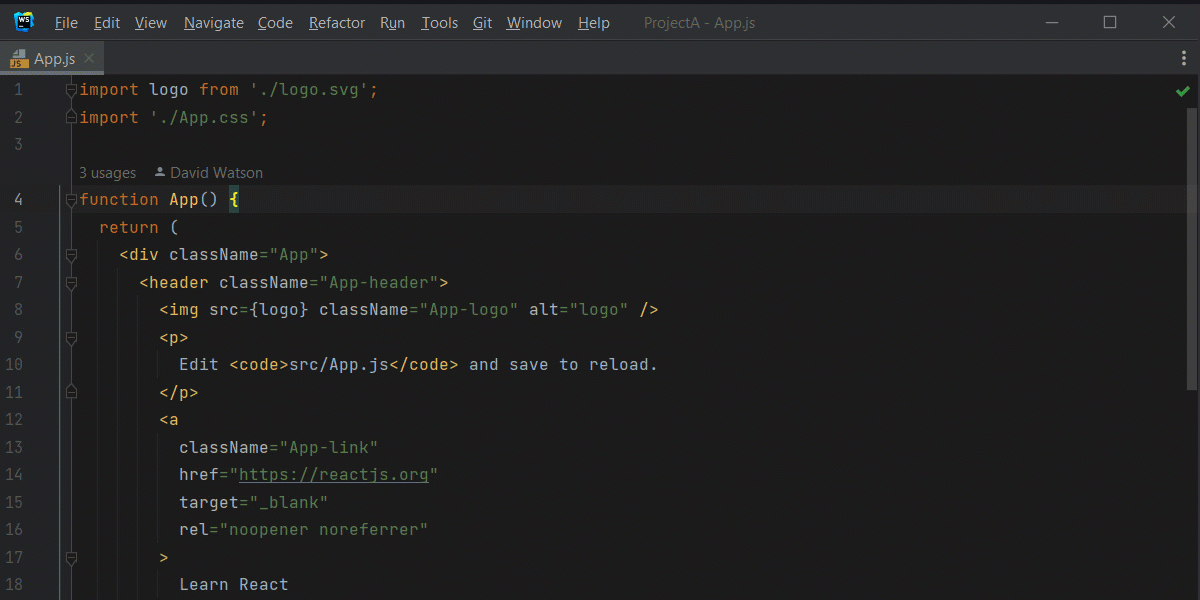Open the Run menu
This screenshot has width=1200, height=600.
(392, 22)
